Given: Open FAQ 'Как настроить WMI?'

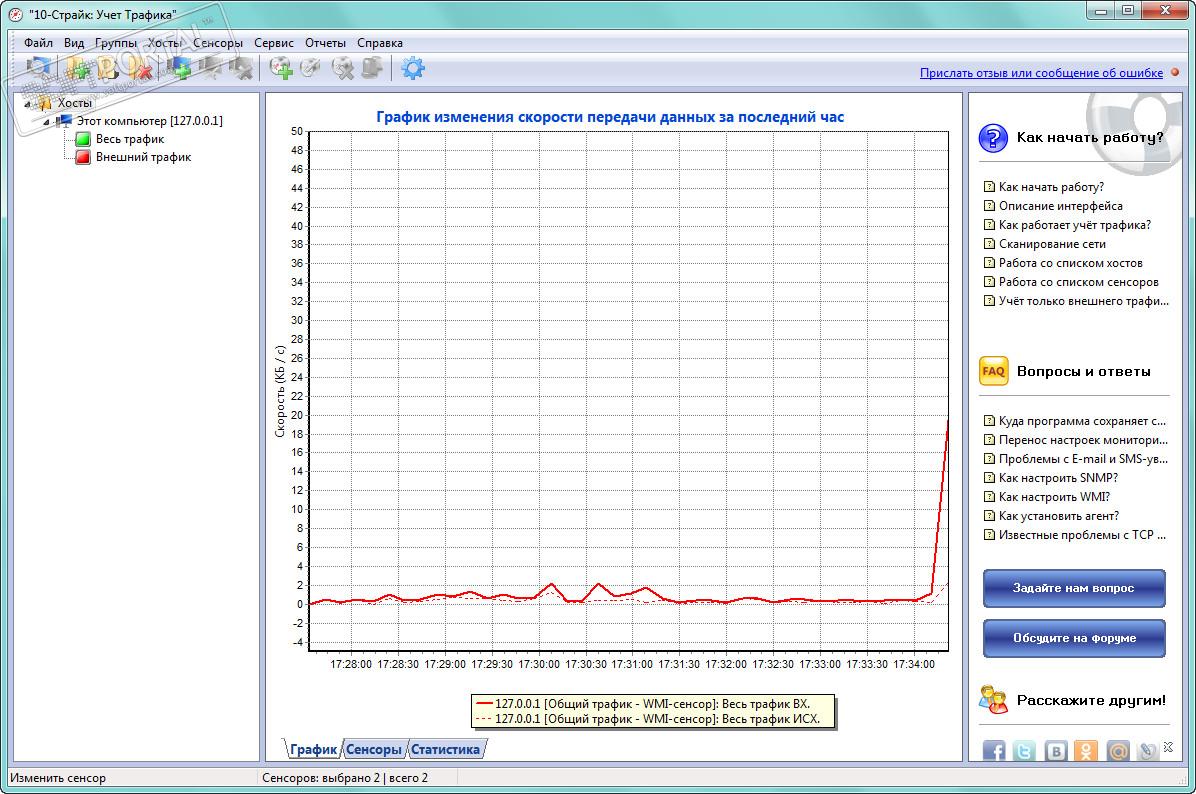Looking at the screenshot, I should 1054,497.
